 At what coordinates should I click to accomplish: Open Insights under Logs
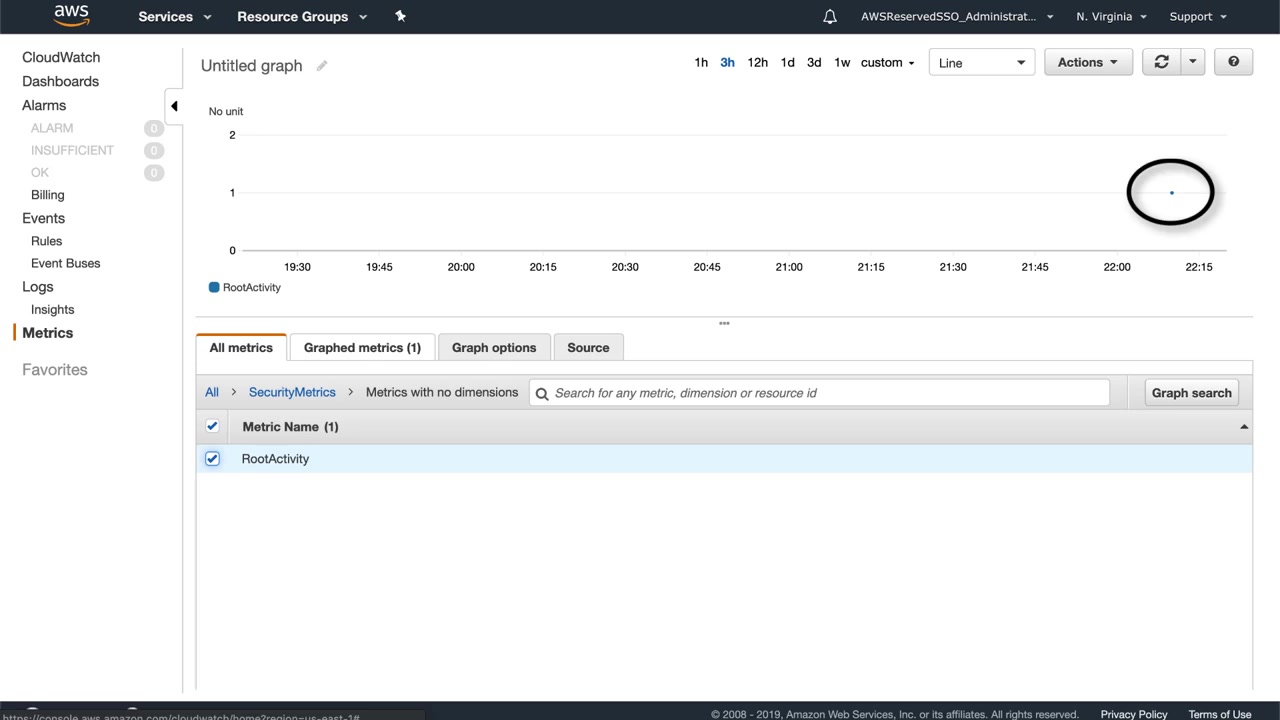52,310
